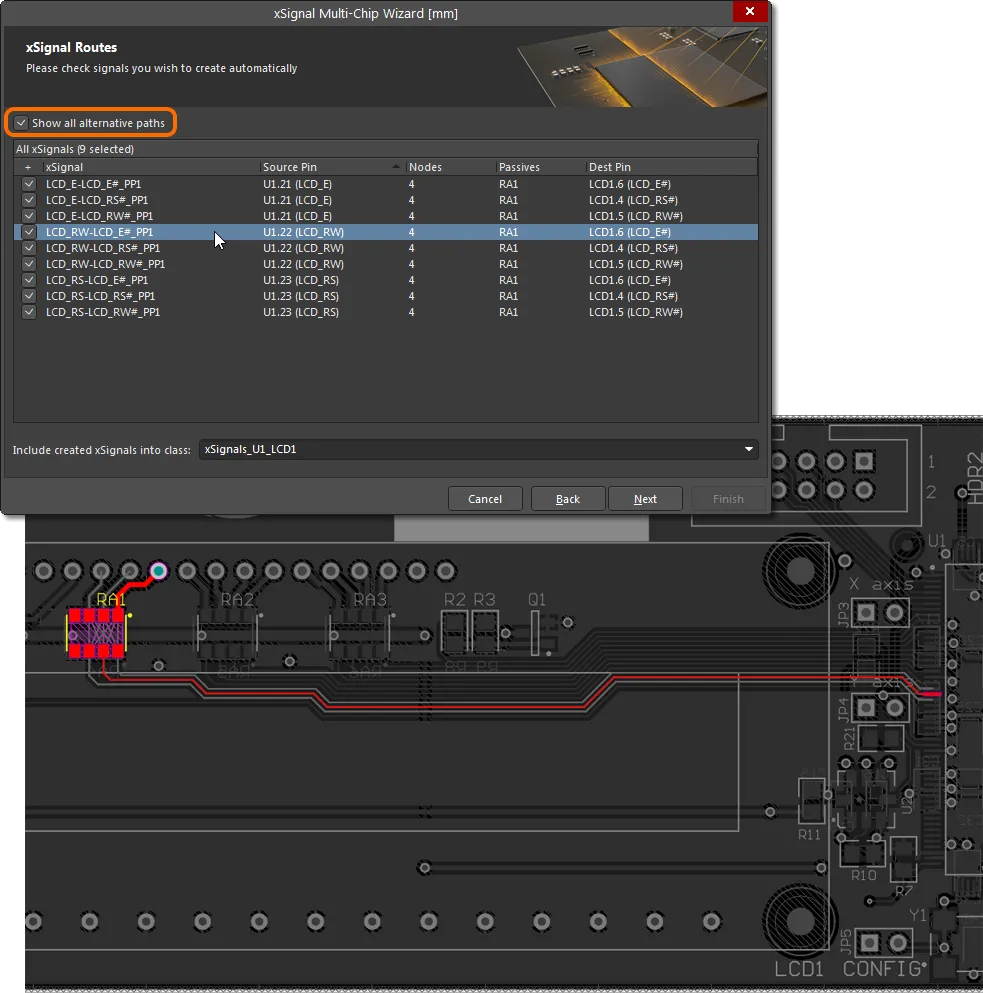Viewport: 983px width, 993px height.
Task: Uncheck LCD_RW-LCD_E#_PP1 row checkbox
Action: (x=29, y=232)
